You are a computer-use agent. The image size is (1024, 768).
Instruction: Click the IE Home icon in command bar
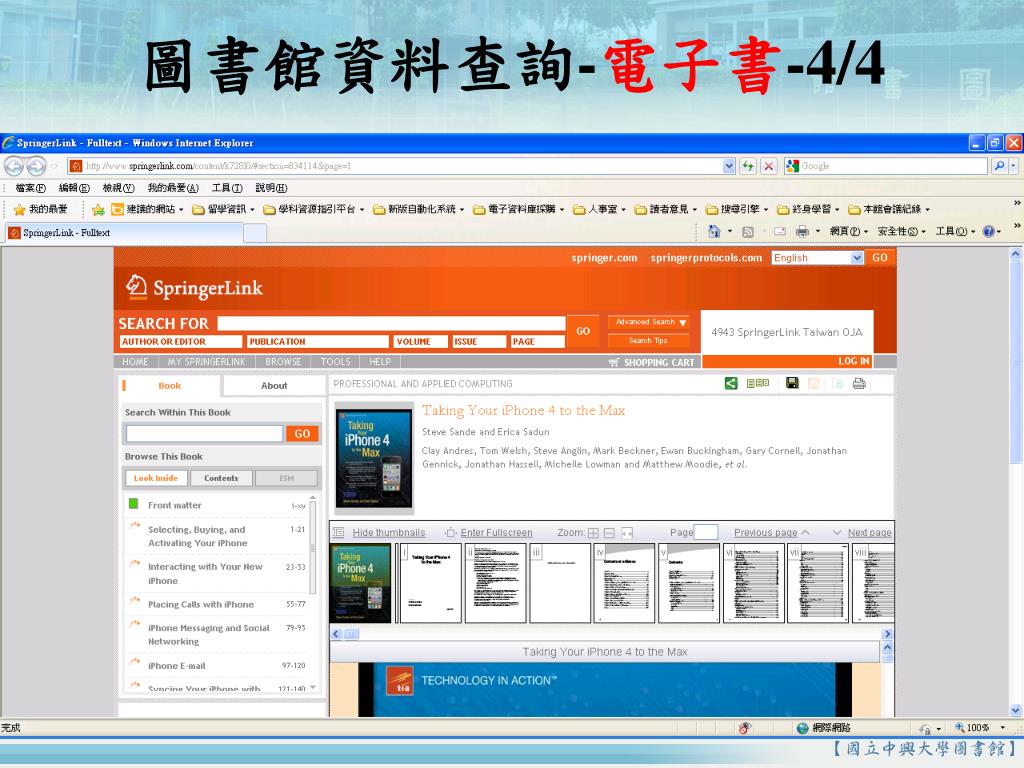[x=714, y=231]
